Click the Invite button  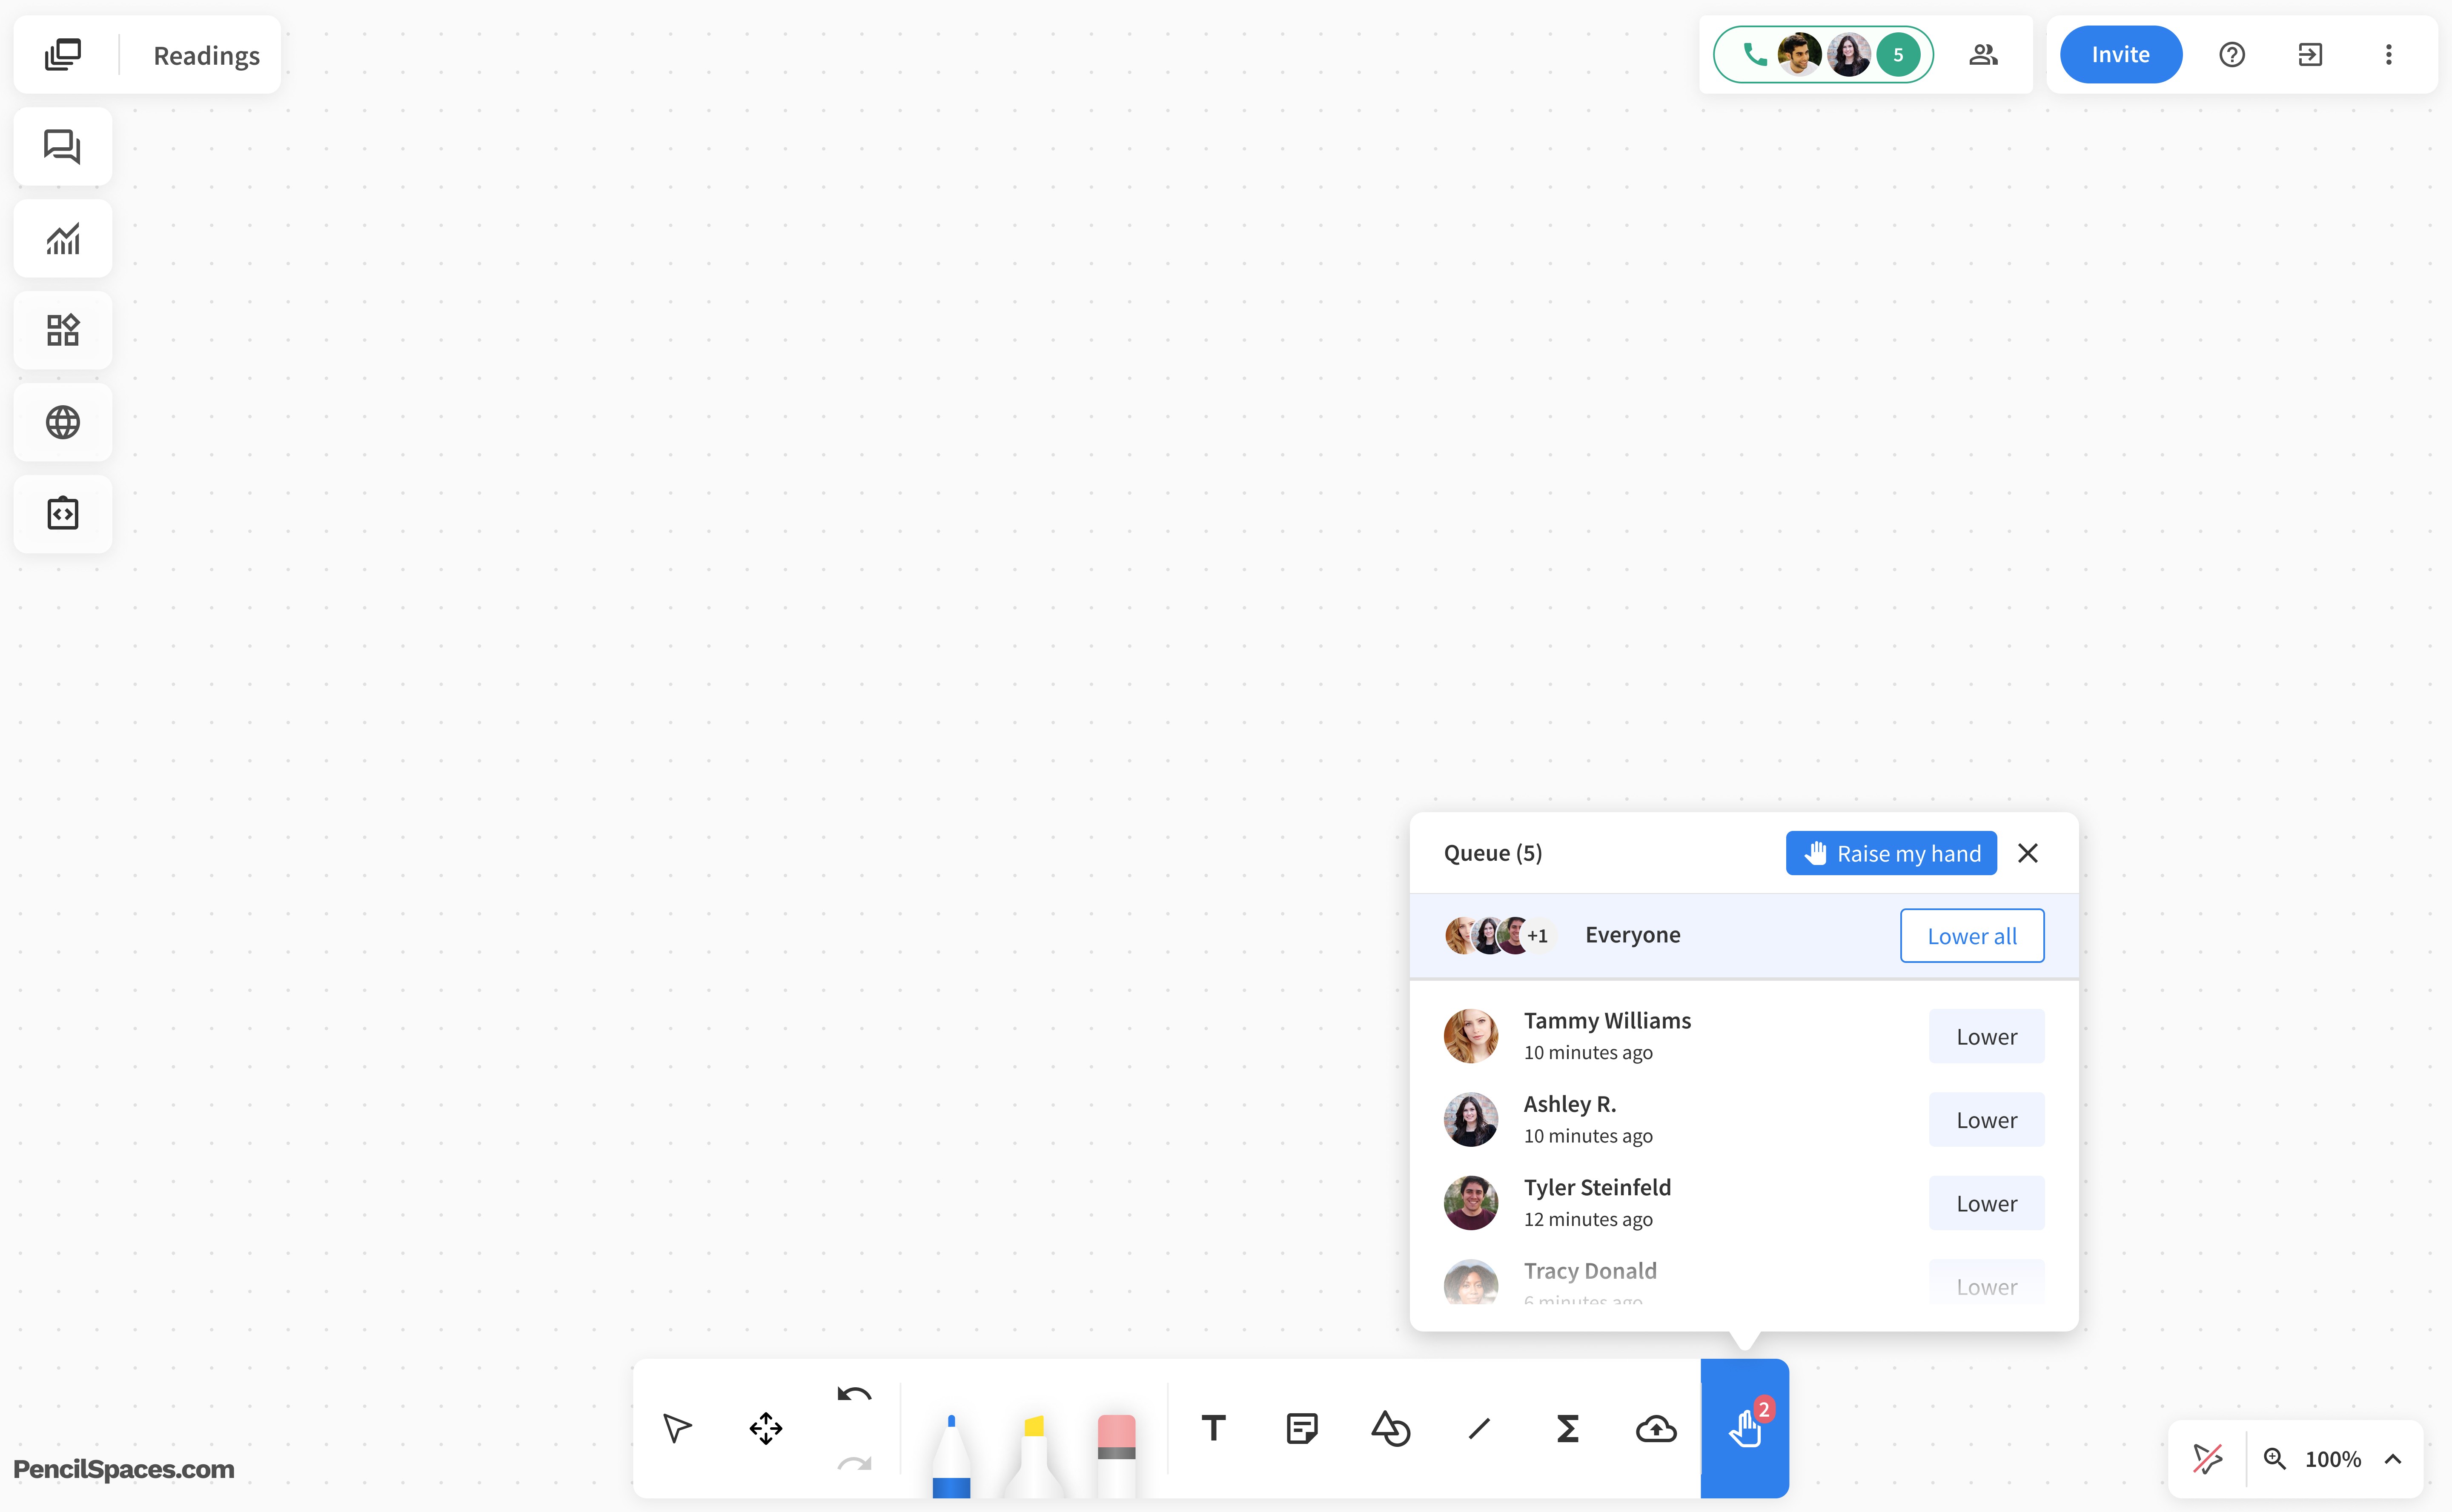point(2120,55)
